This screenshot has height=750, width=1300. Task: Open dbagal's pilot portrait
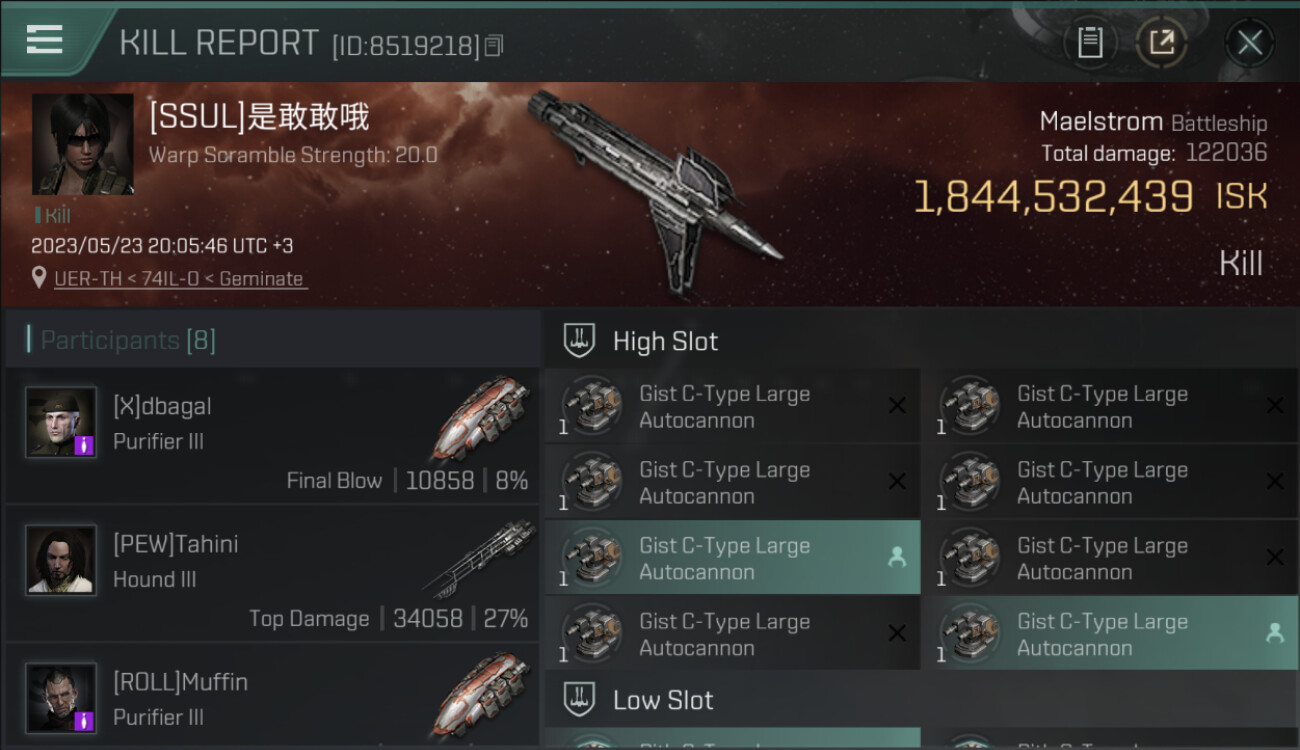61,422
